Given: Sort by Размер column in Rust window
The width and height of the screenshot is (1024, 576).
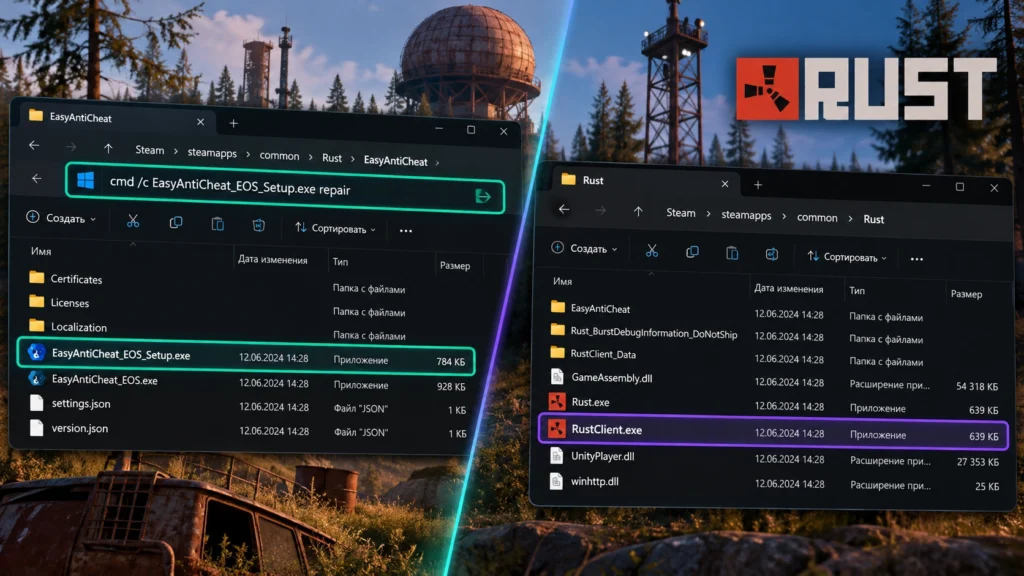Looking at the screenshot, I should coord(967,294).
